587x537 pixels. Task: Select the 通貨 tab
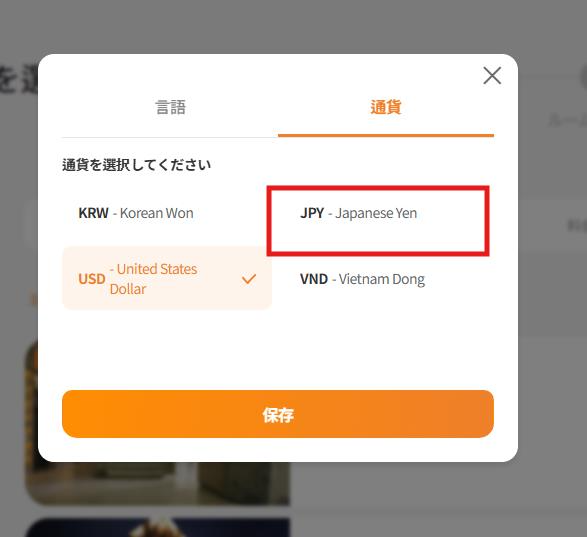pos(386,107)
